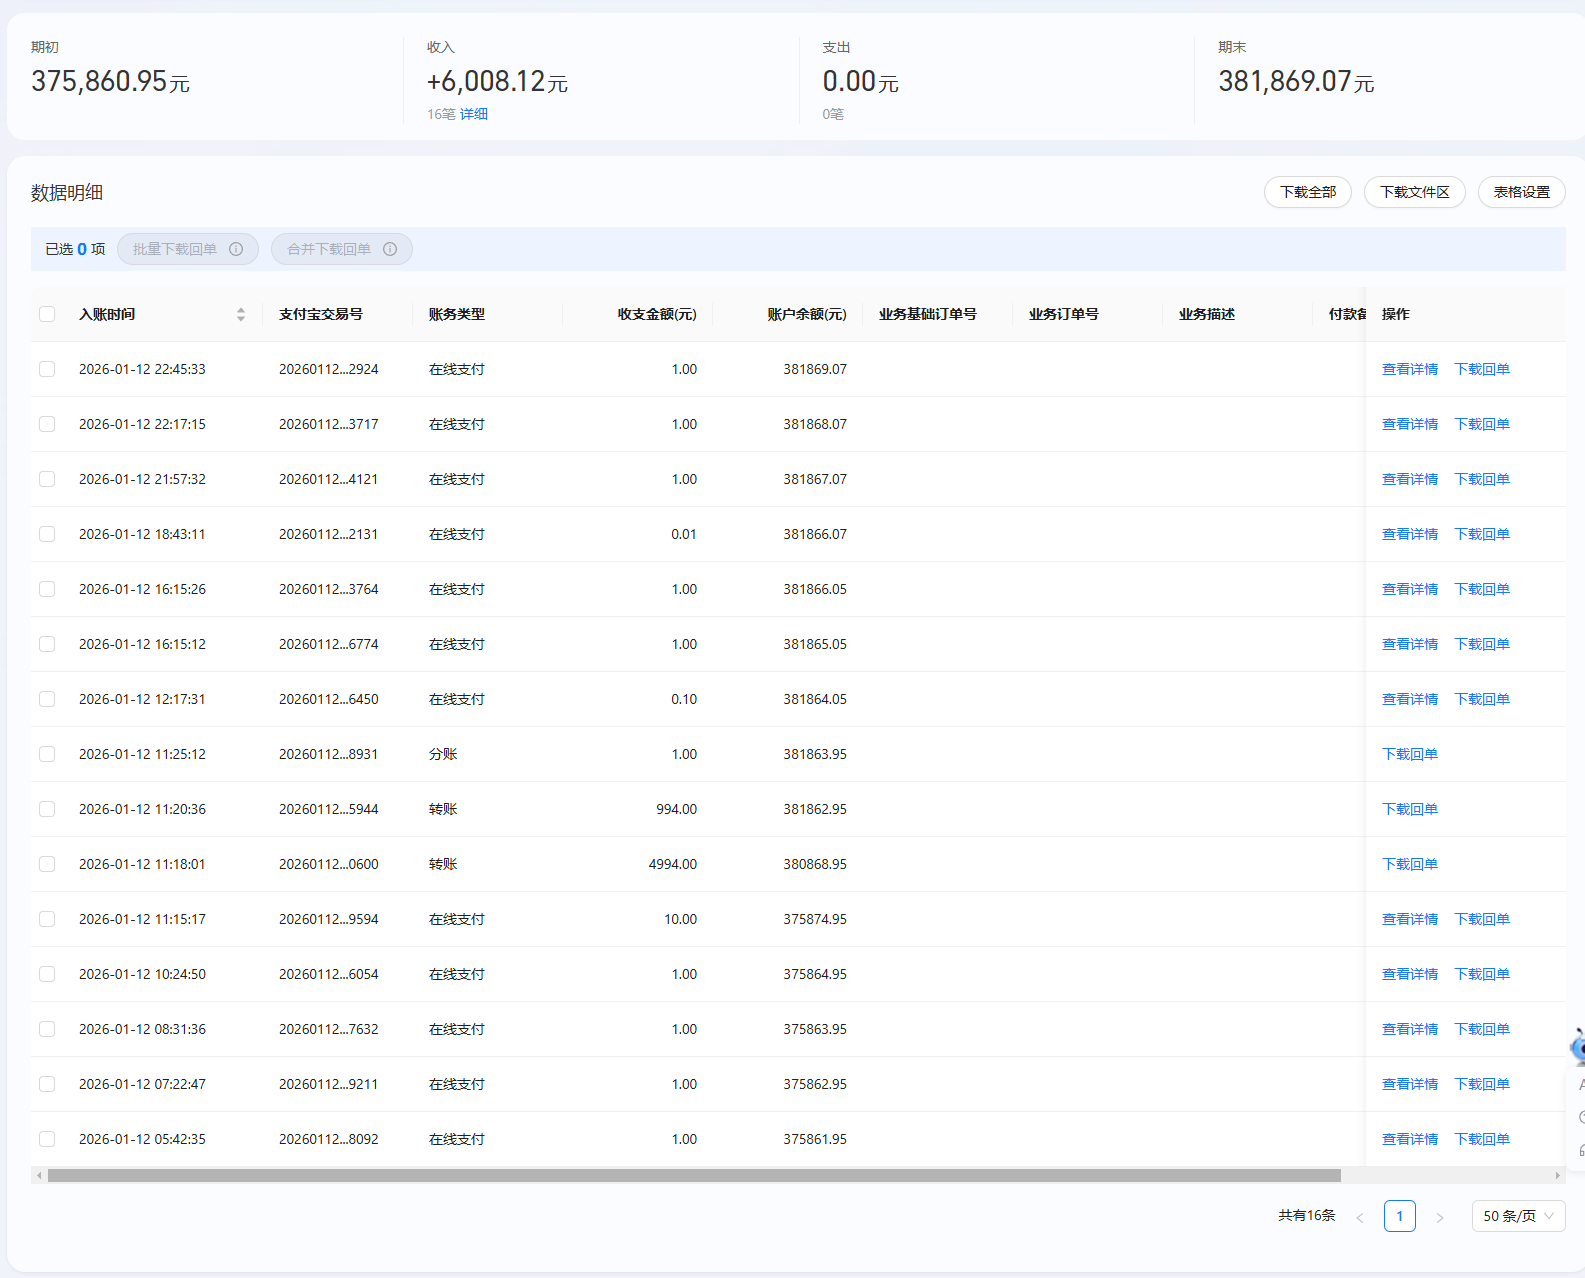This screenshot has height=1278, width=1585.
Task: Click 下载全部 button
Action: pyautogui.click(x=1307, y=192)
